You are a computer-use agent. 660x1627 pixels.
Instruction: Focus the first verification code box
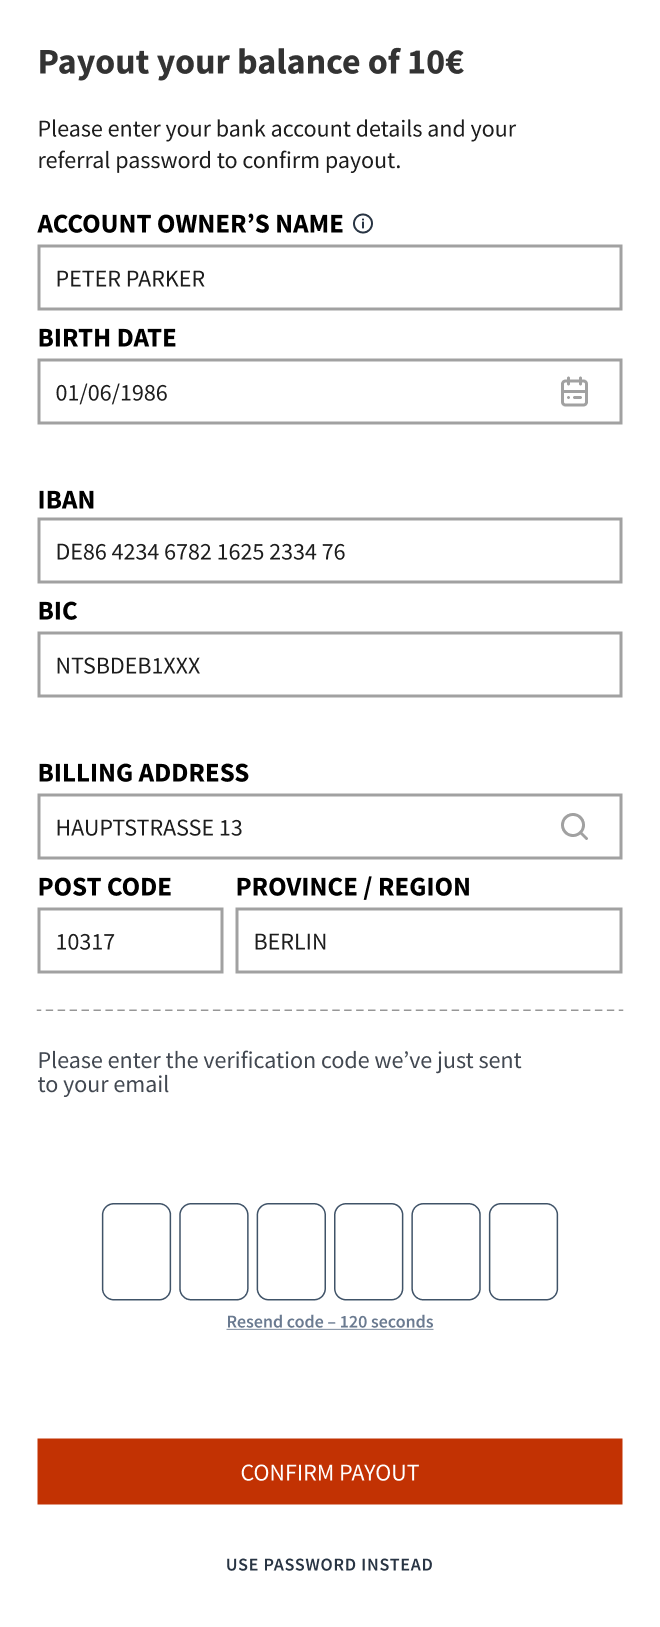pos(137,1252)
